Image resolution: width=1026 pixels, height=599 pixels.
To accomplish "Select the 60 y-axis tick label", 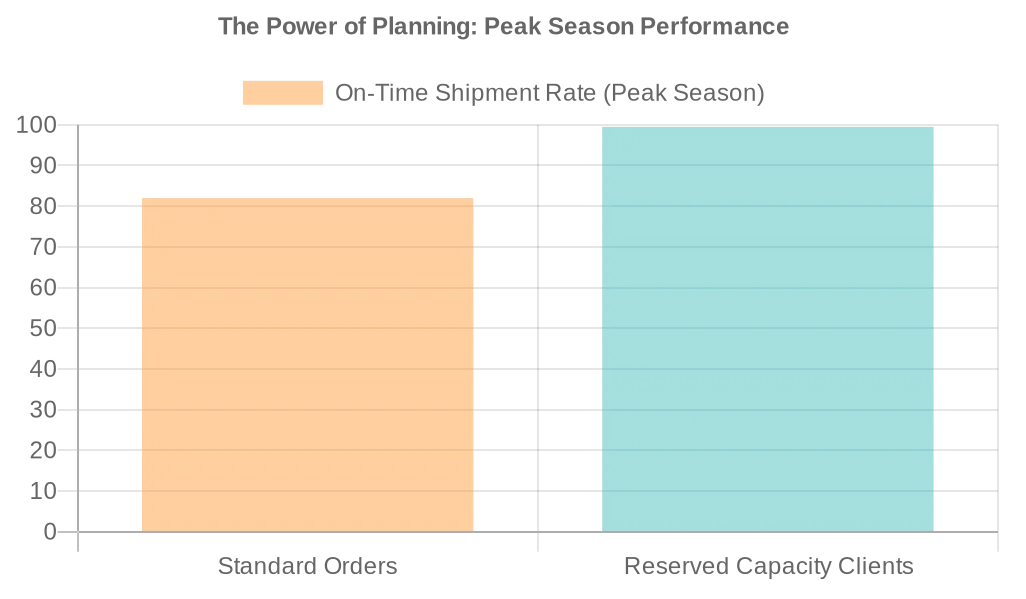I will [x=42, y=288].
